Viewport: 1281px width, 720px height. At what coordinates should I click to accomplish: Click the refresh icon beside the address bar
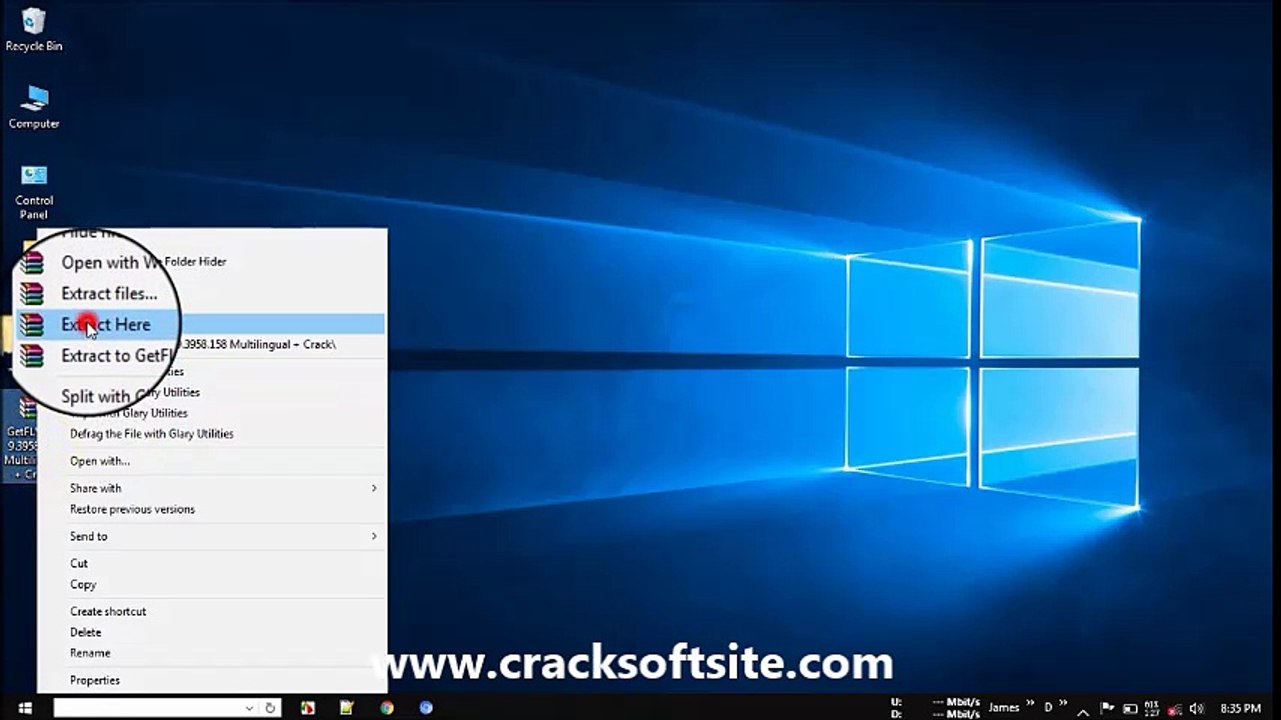(x=270, y=708)
